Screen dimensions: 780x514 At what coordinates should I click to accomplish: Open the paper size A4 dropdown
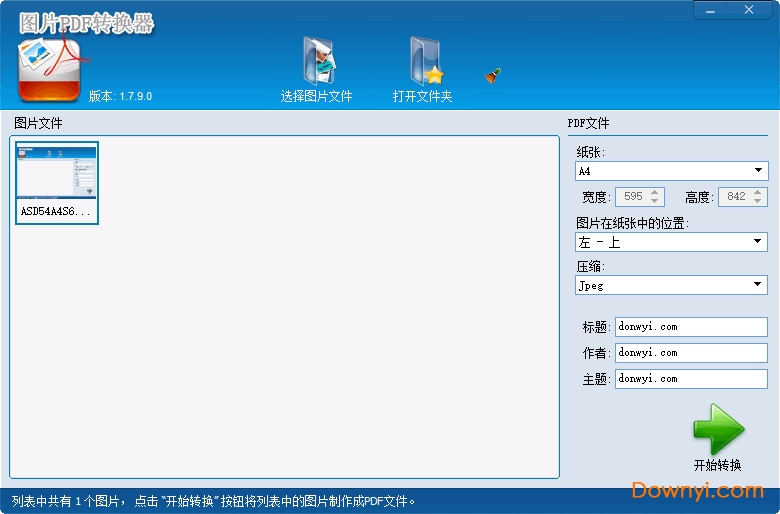[x=672, y=171]
